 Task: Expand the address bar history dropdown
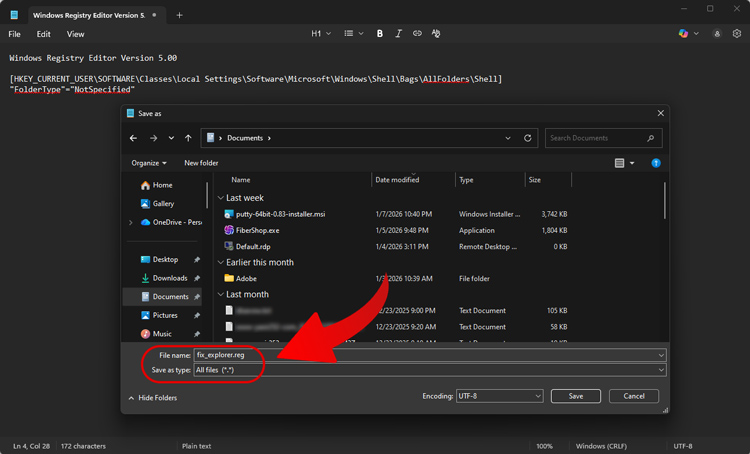coord(507,138)
